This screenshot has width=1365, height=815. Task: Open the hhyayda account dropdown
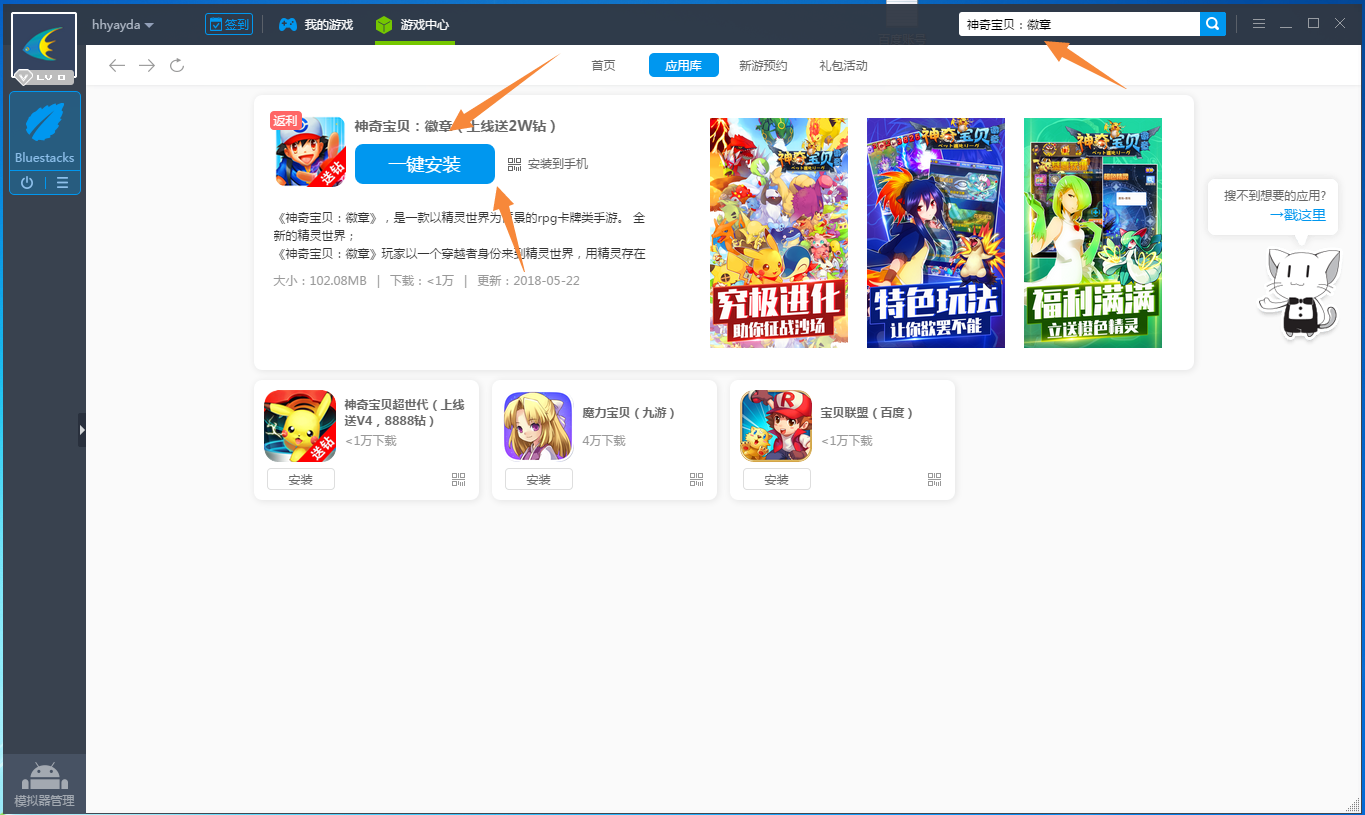(x=122, y=24)
